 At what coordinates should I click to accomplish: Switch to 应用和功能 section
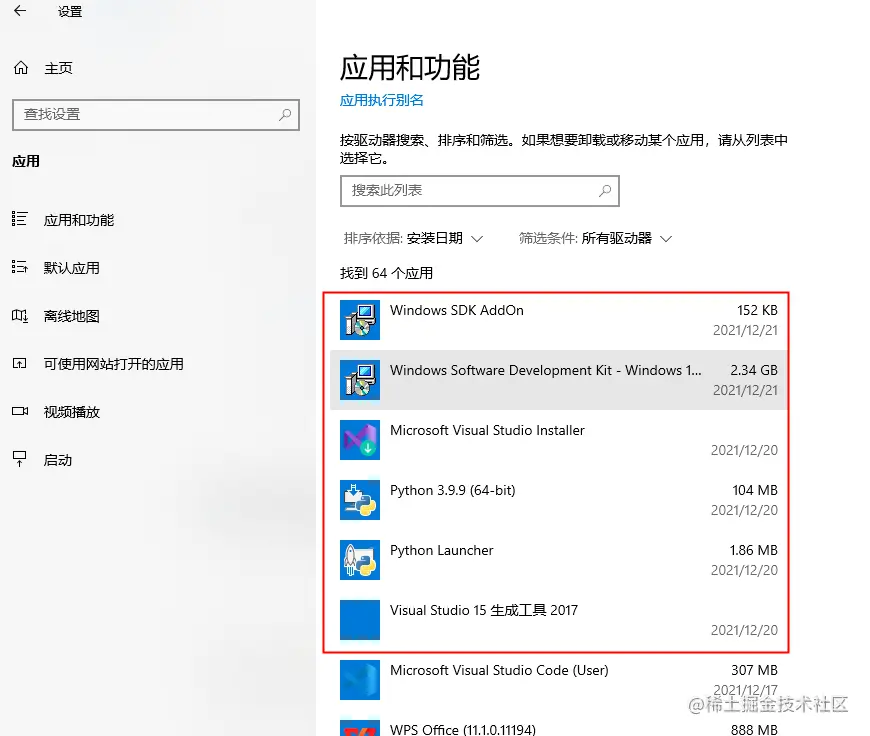tap(79, 220)
